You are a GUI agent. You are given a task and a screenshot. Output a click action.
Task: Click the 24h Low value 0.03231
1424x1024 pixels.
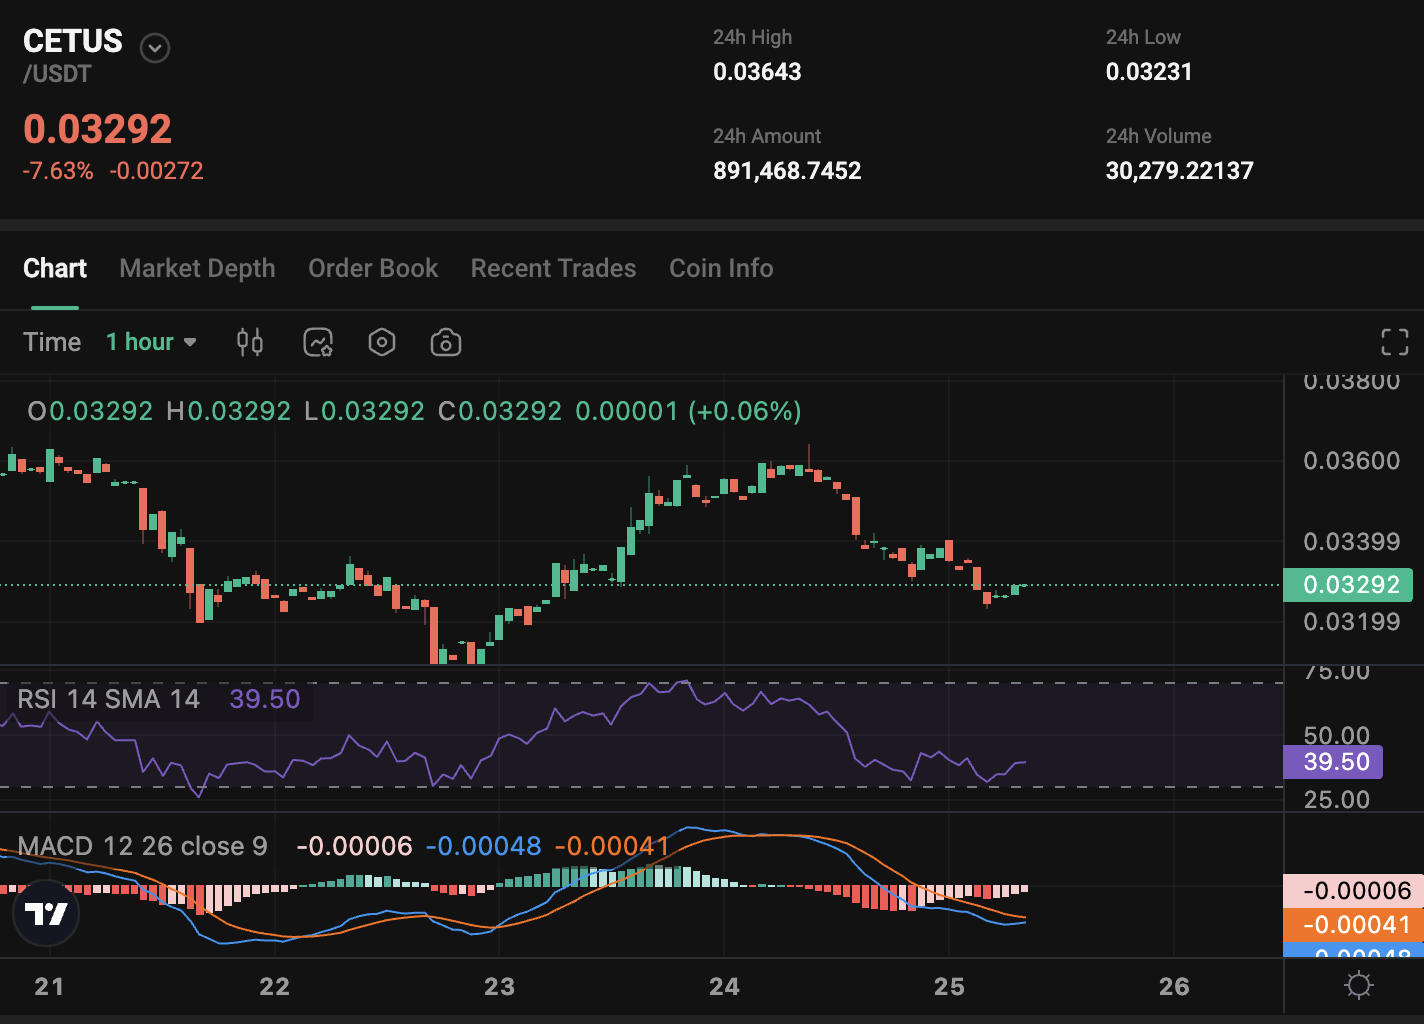tap(1149, 72)
